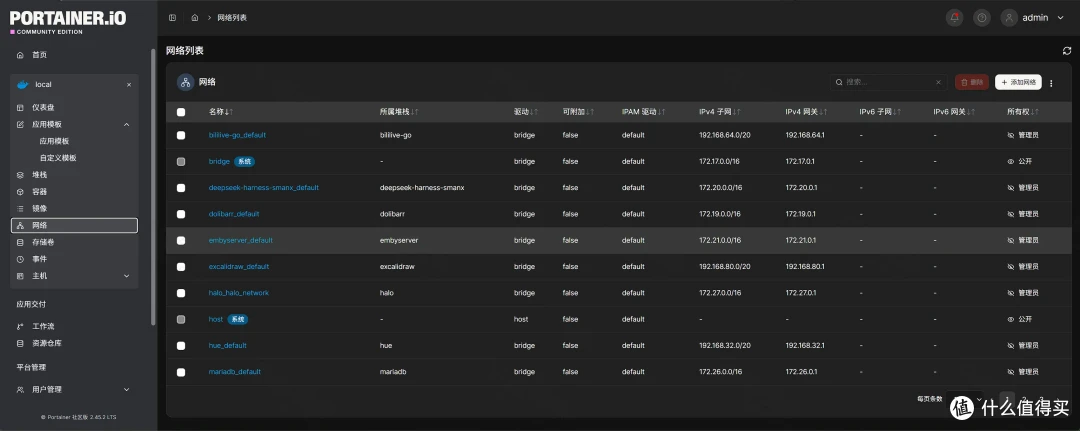Click the home icon in breadcrumb
Image resolution: width=1080 pixels, height=431 pixels.
coord(195,18)
